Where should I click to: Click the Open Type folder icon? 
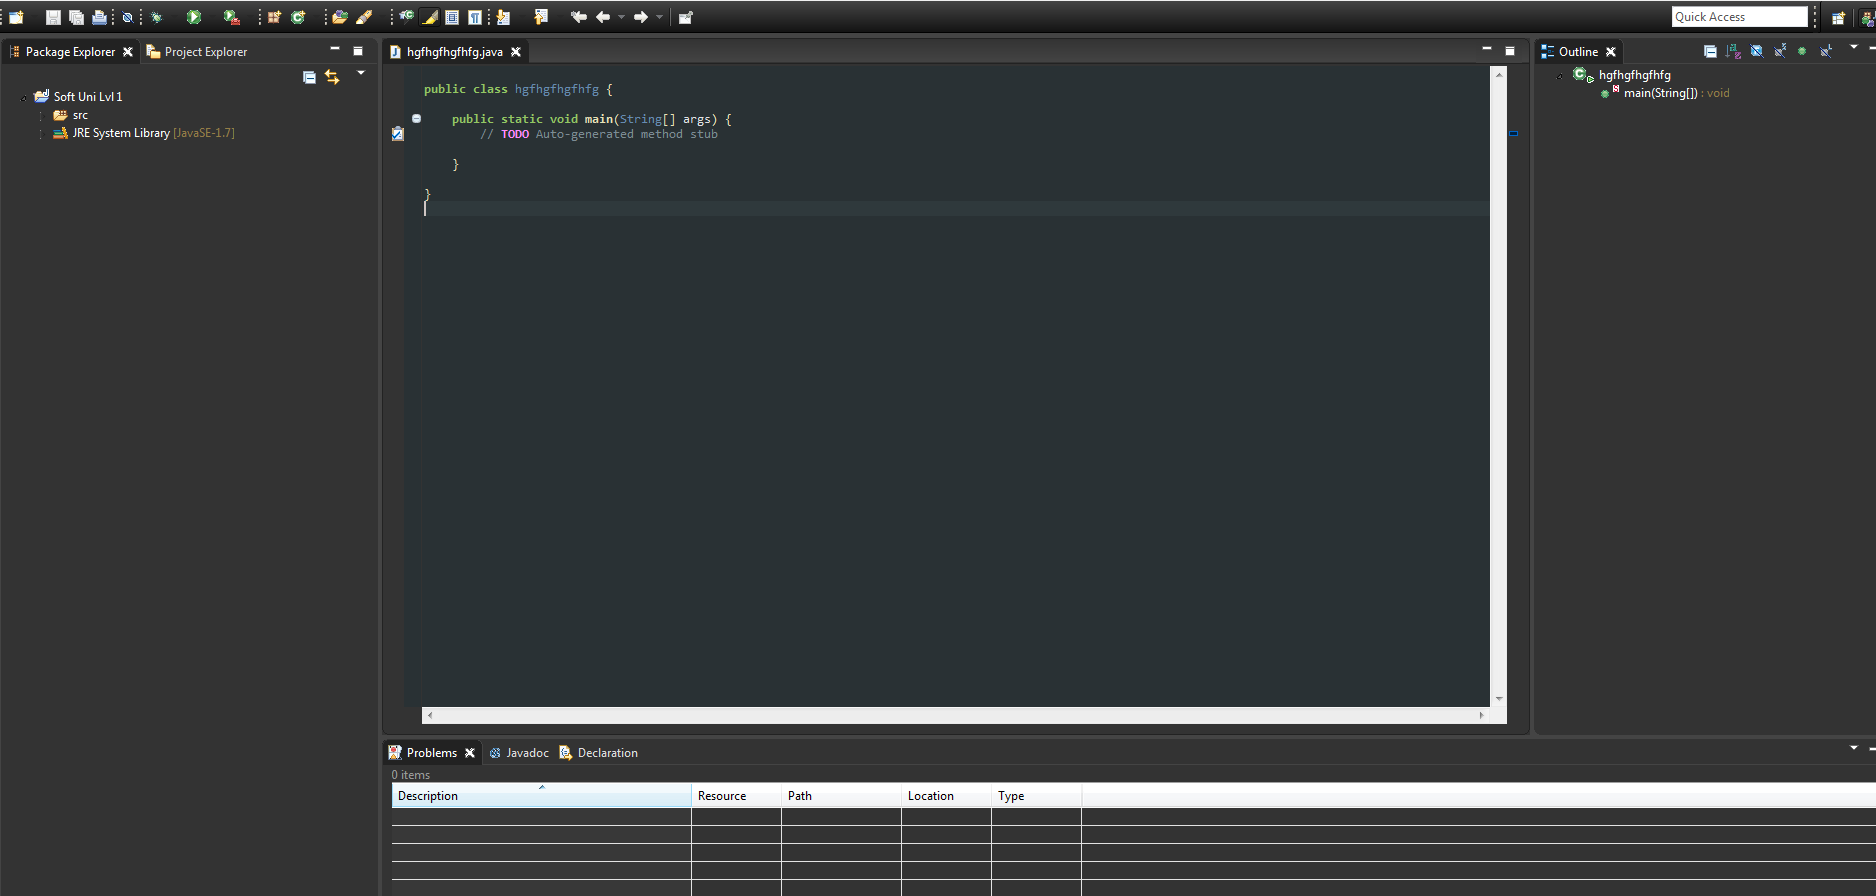[340, 17]
